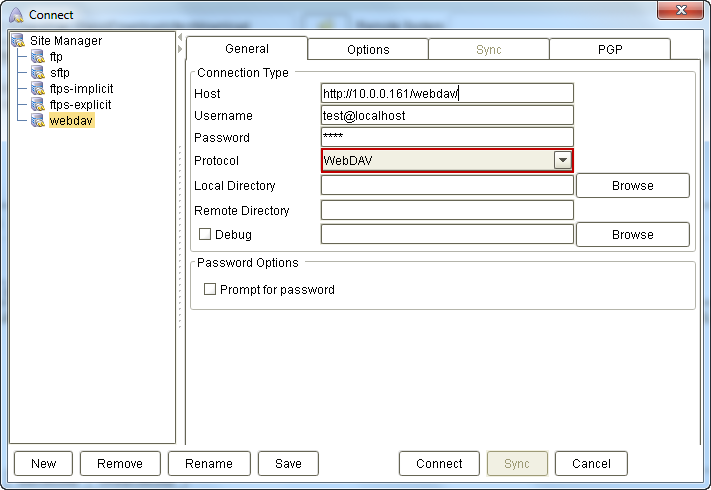Toggle Prompt for password checkbox
The width and height of the screenshot is (711, 490).
(x=210, y=290)
